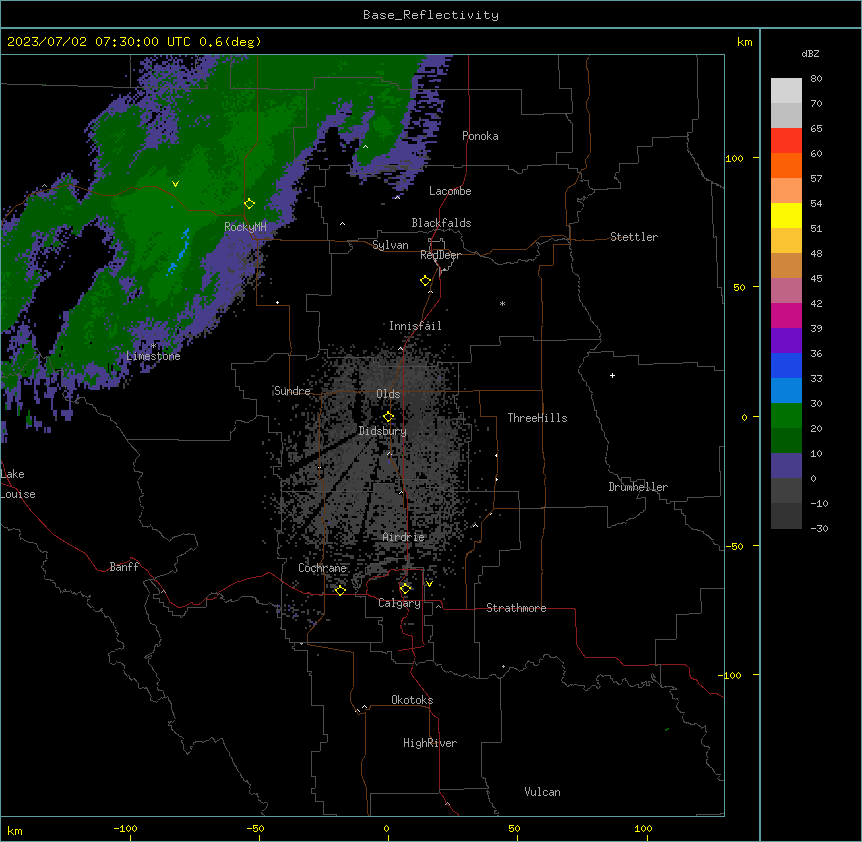Click the purple 10 dBZ legend swatch
Viewport: 862px width, 842px height.
click(786, 466)
